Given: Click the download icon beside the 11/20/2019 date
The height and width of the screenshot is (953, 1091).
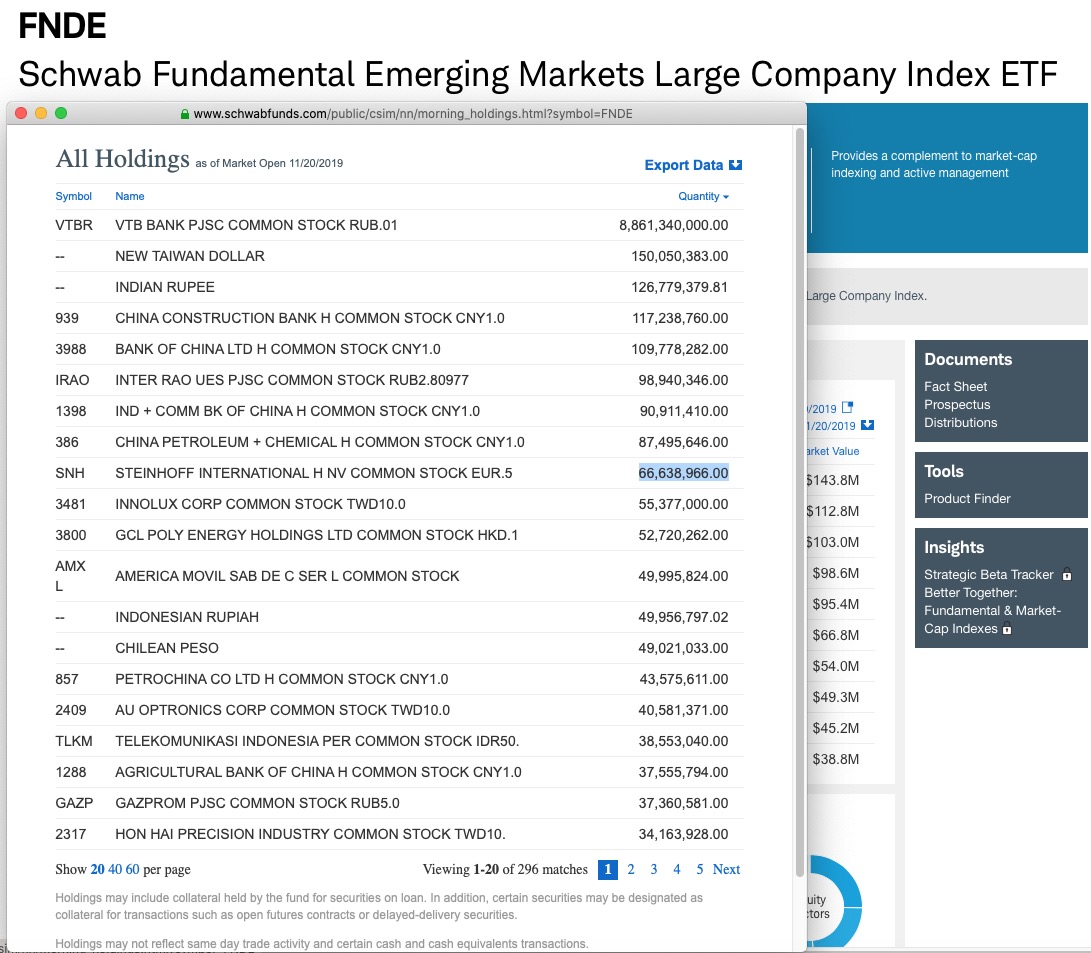Looking at the screenshot, I should (x=868, y=425).
